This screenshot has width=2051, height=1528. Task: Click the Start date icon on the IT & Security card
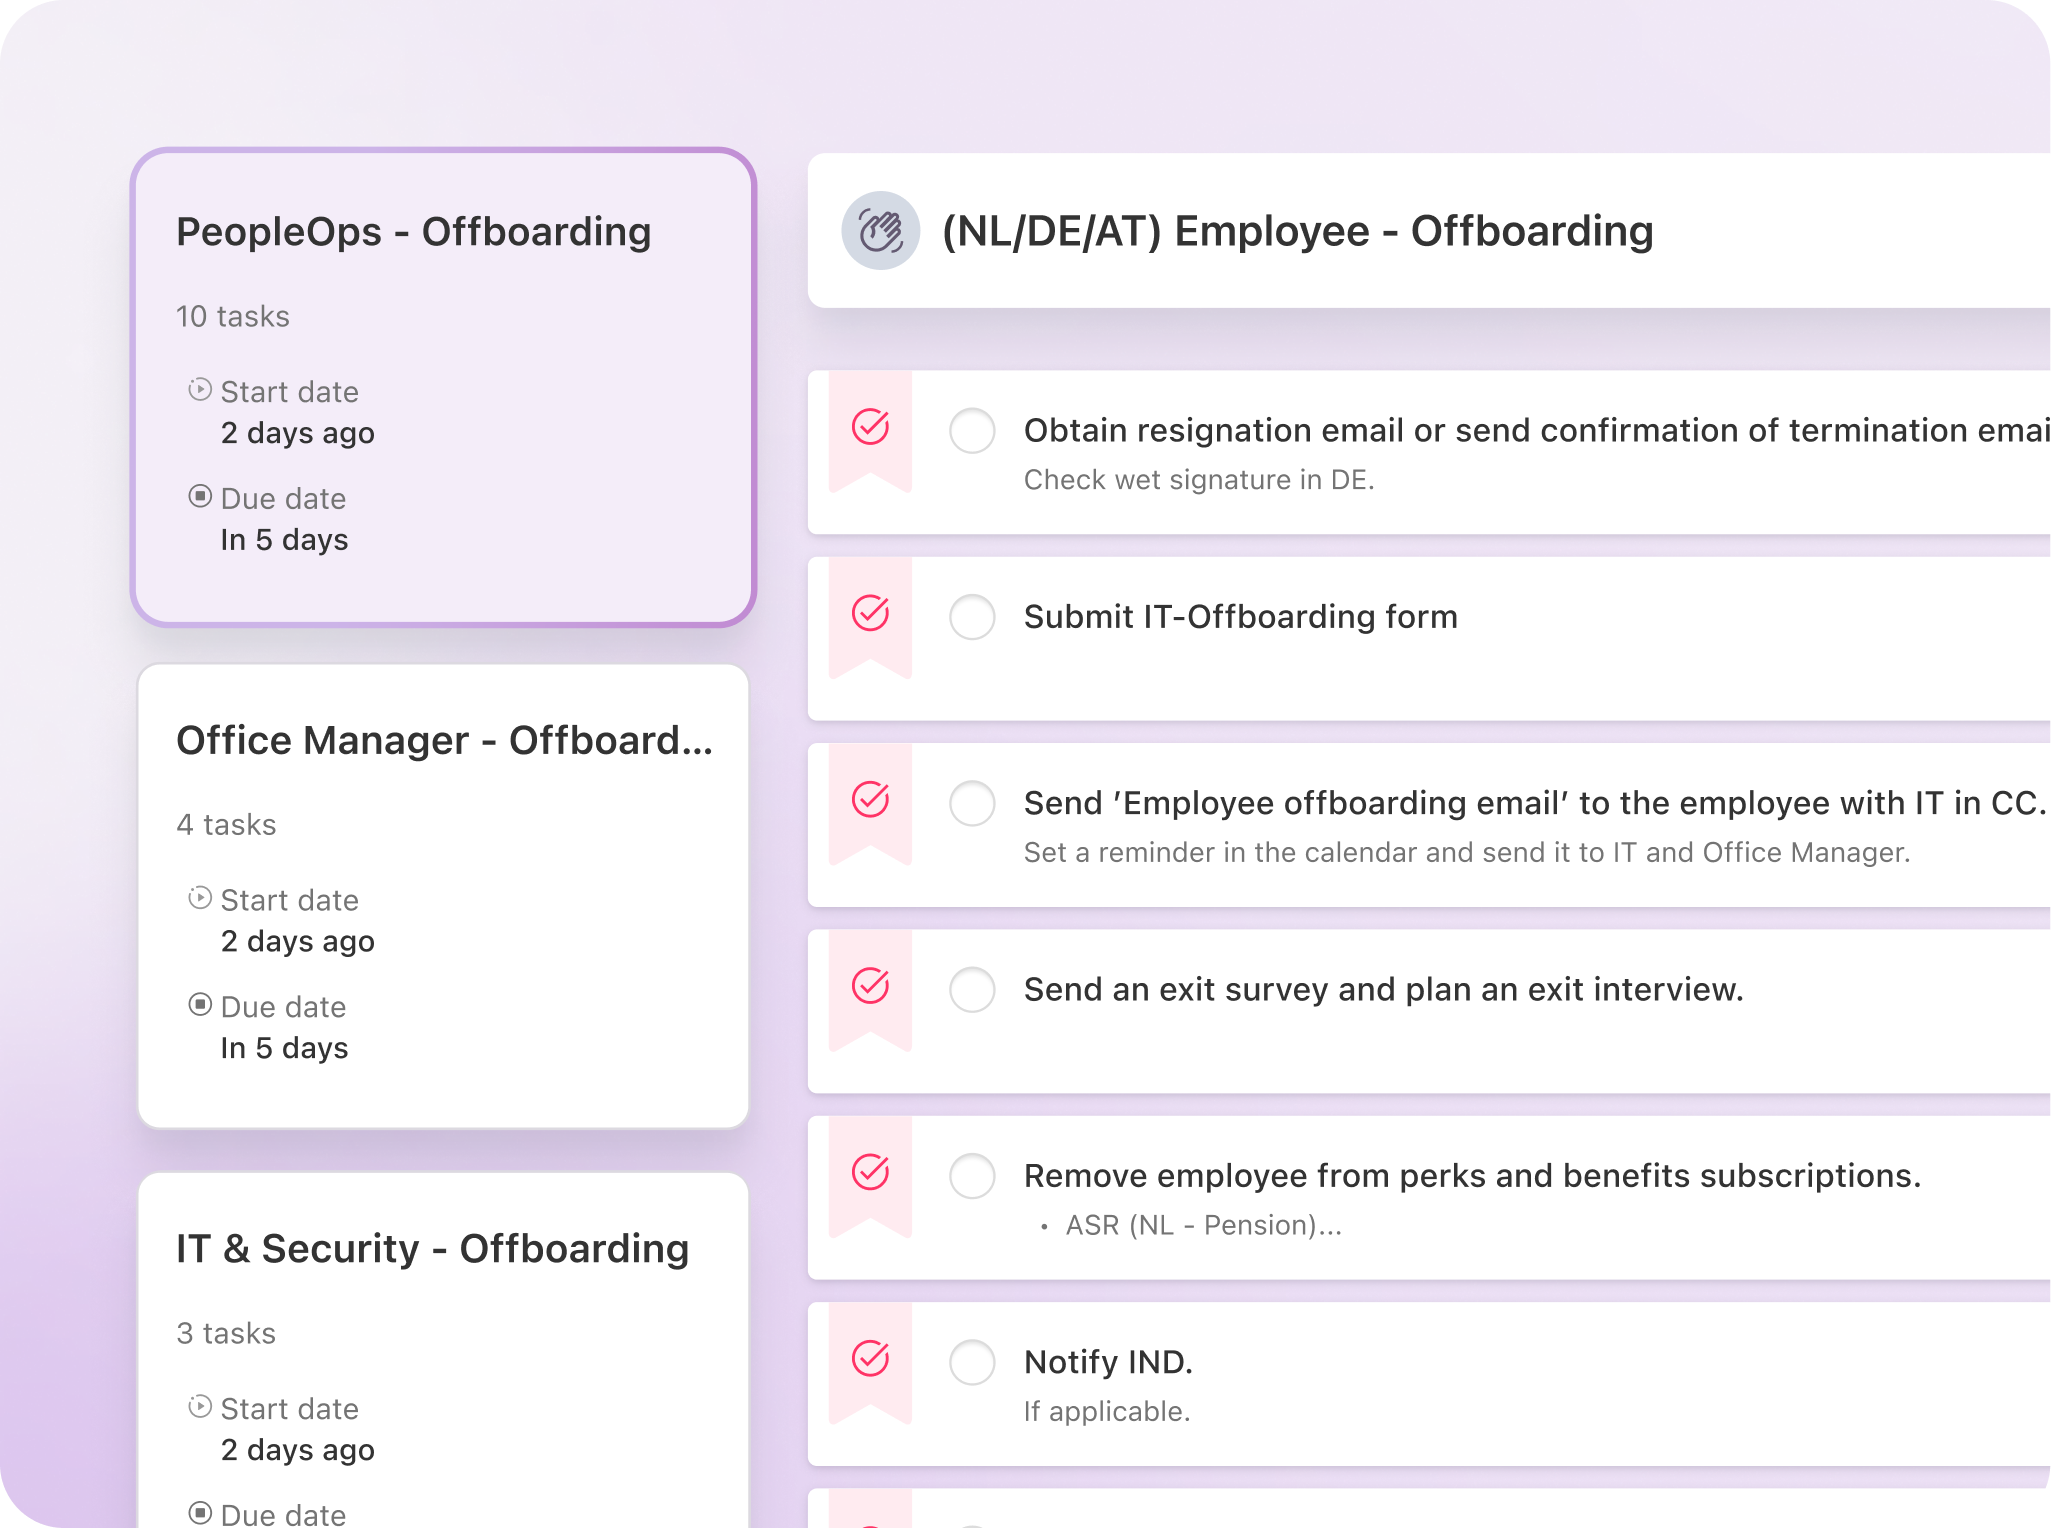coord(199,1407)
